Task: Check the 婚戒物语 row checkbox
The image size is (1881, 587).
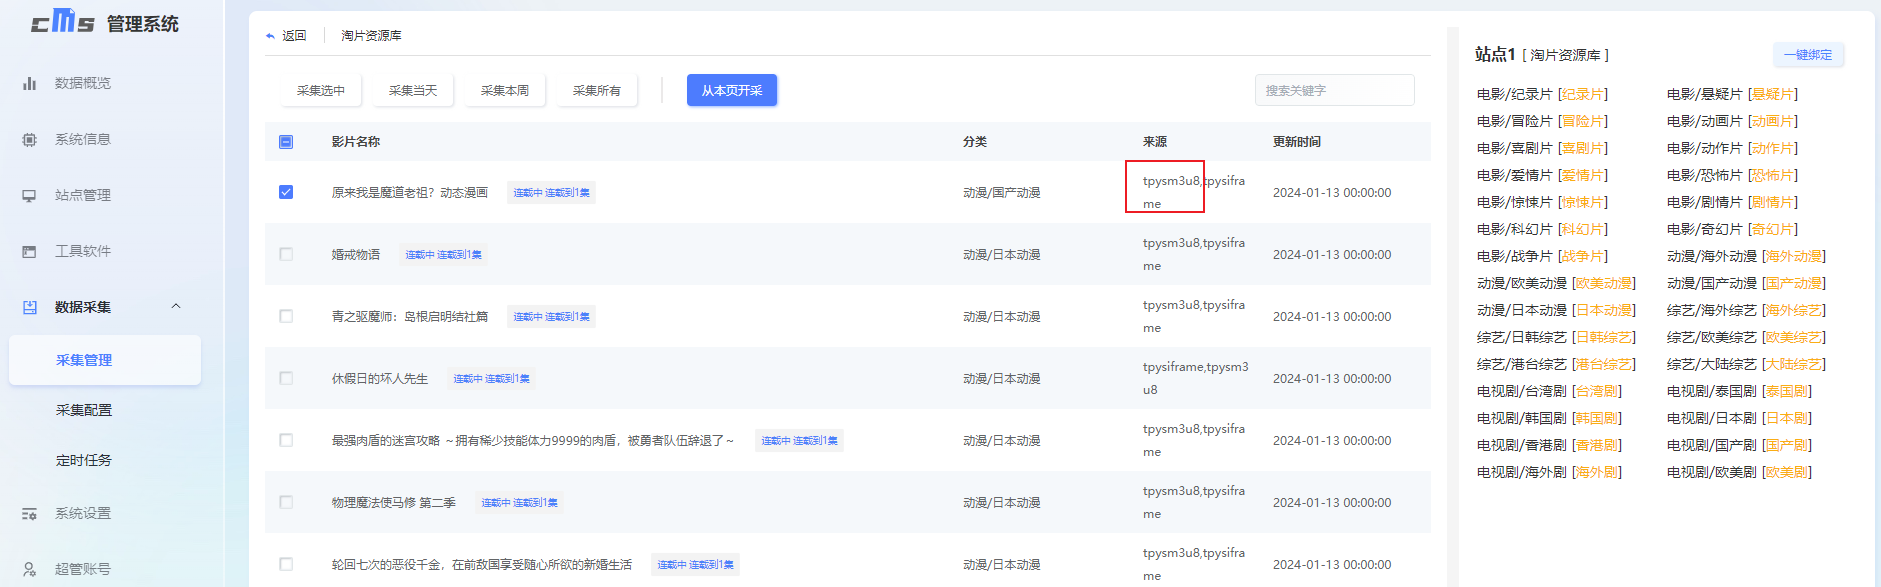Action: click(x=286, y=254)
